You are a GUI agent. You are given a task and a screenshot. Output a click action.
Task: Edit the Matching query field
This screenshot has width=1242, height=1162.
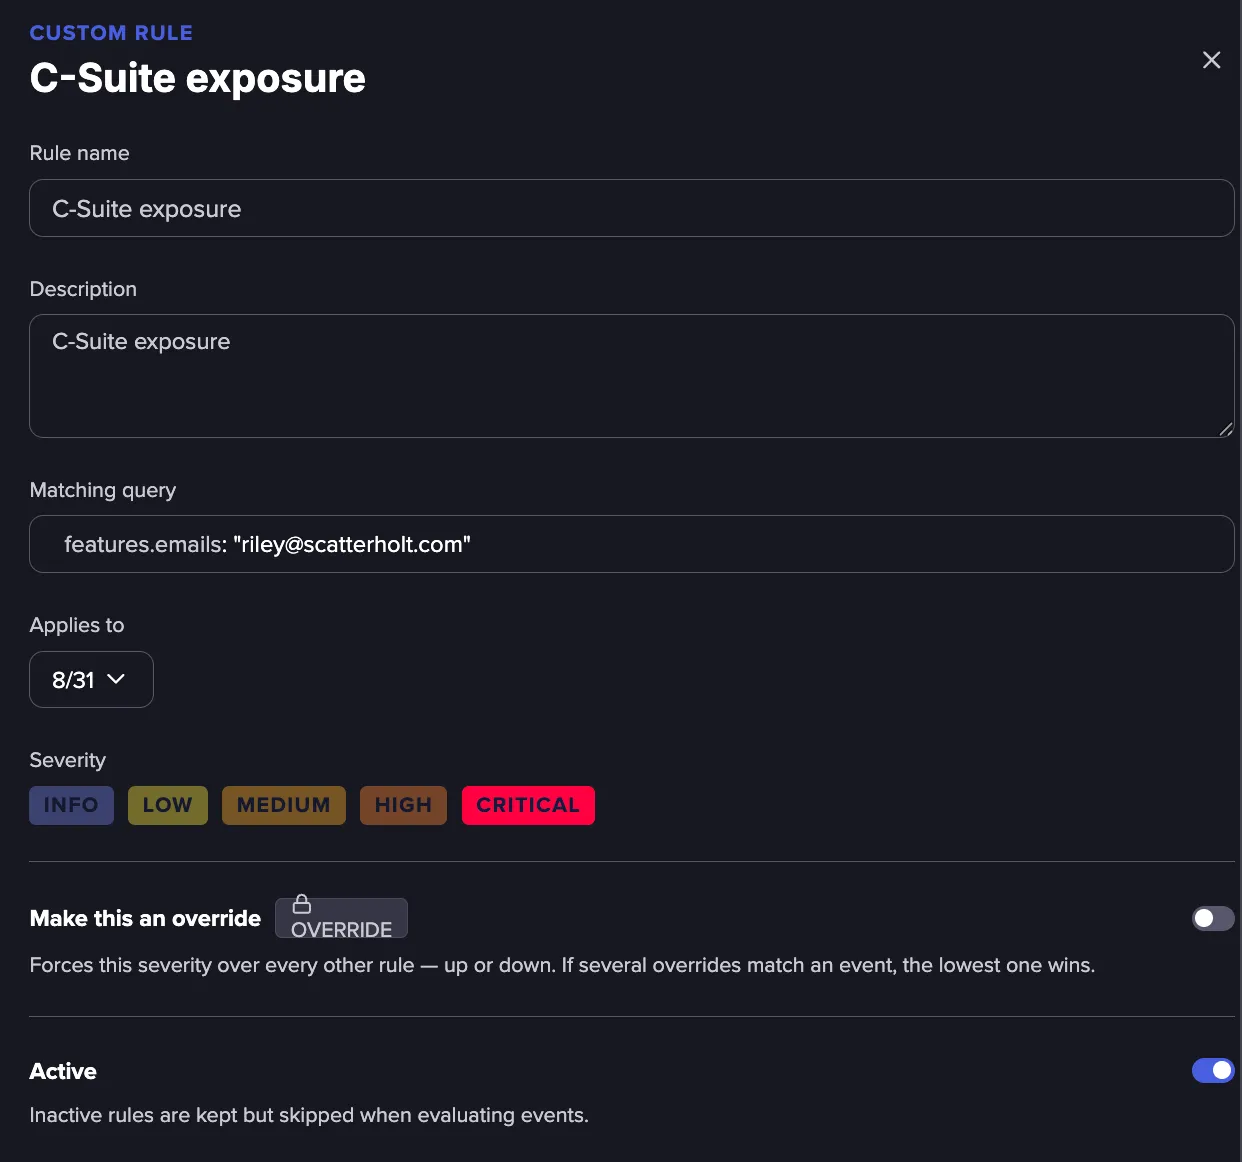pyautogui.click(x=632, y=544)
